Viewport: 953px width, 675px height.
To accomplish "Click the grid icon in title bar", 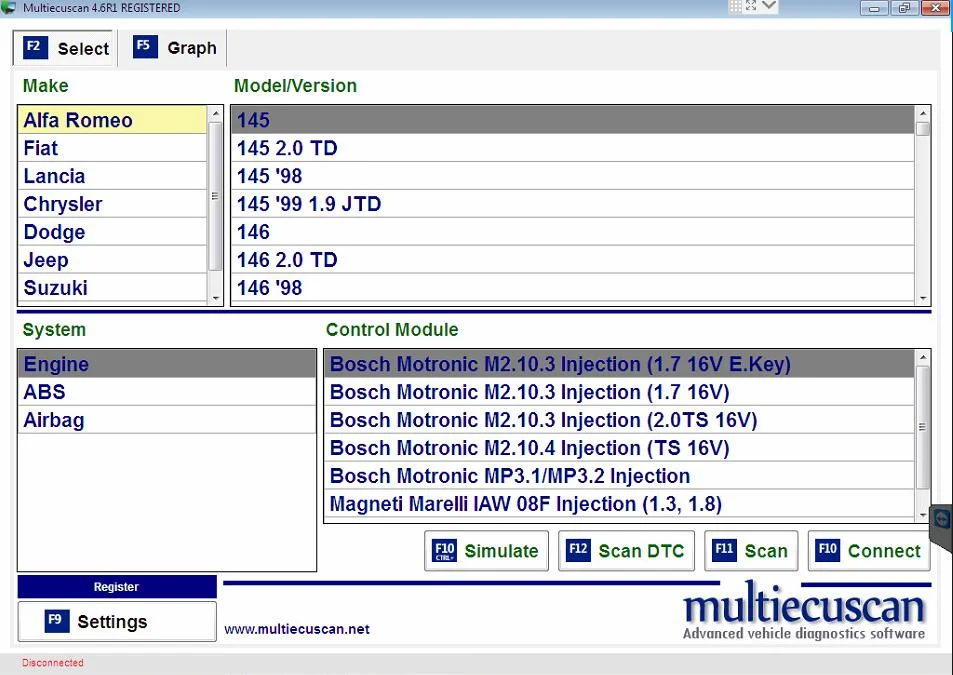I will (735, 7).
